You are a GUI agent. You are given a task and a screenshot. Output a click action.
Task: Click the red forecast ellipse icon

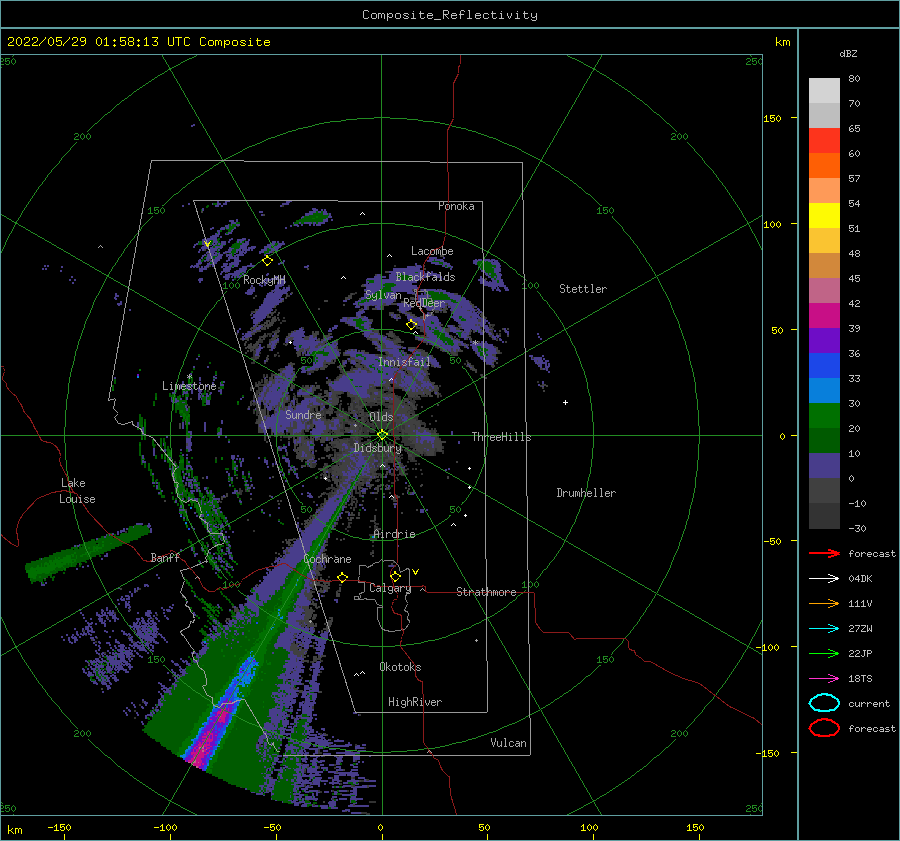824,728
